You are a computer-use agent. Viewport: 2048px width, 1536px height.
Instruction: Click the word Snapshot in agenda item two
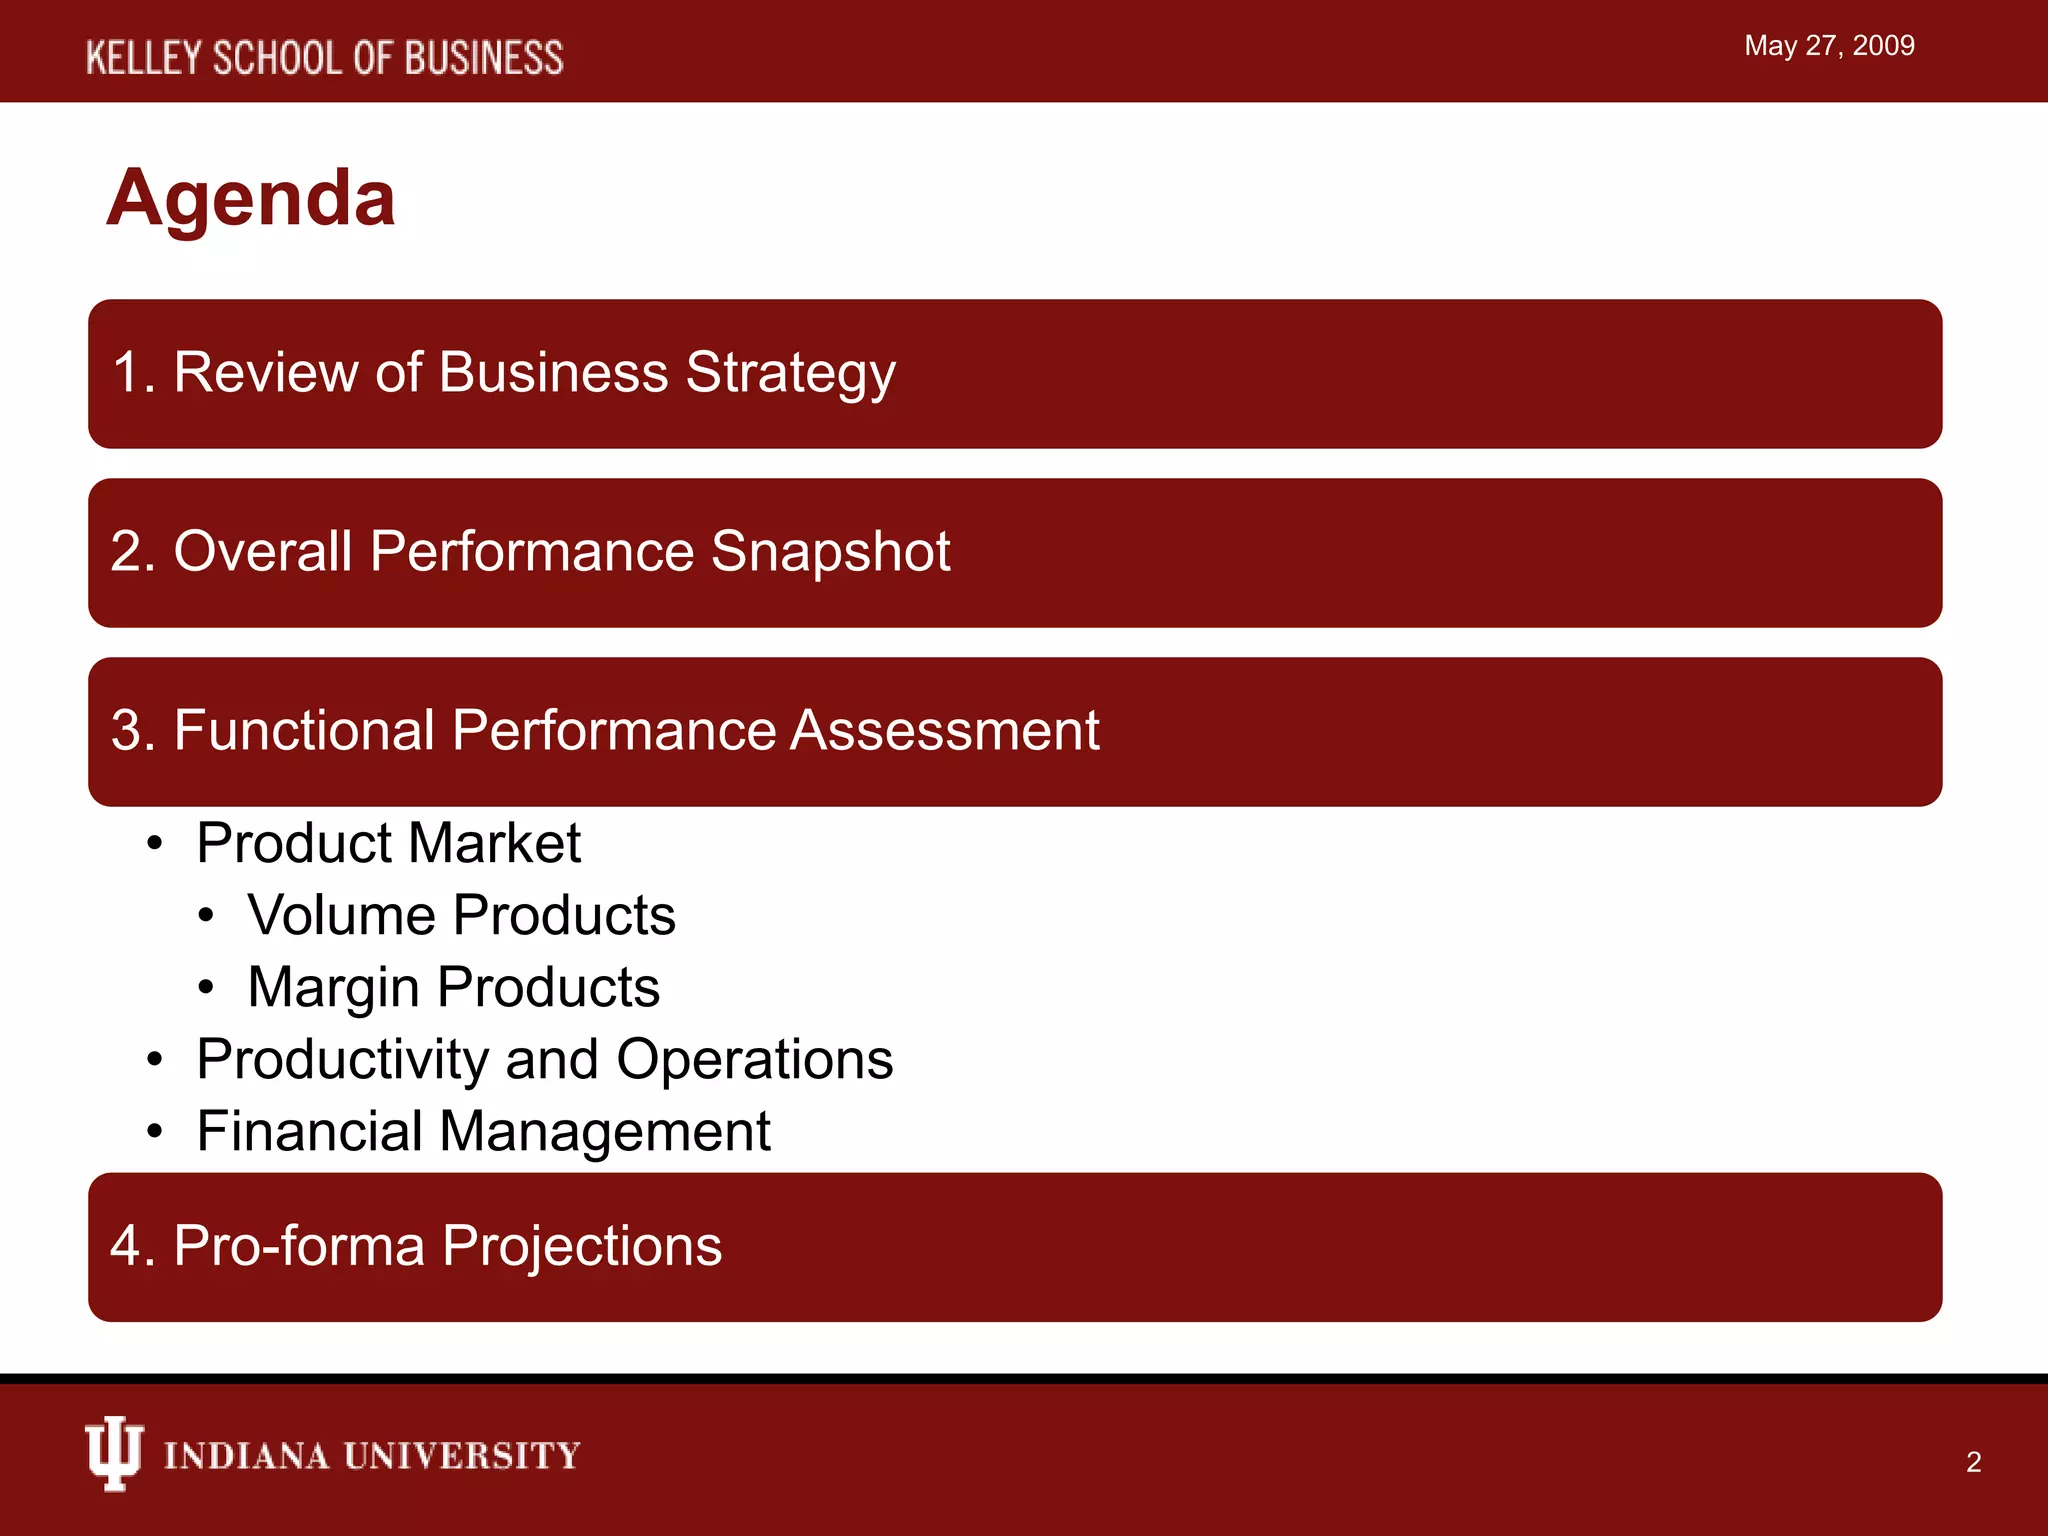pyautogui.click(x=830, y=552)
